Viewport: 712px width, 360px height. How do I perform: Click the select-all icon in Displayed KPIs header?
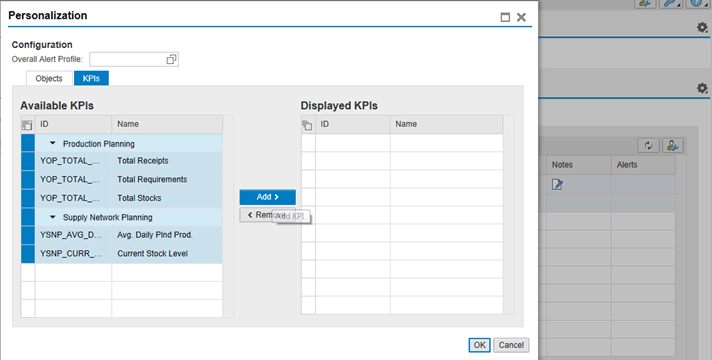coord(307,125)
